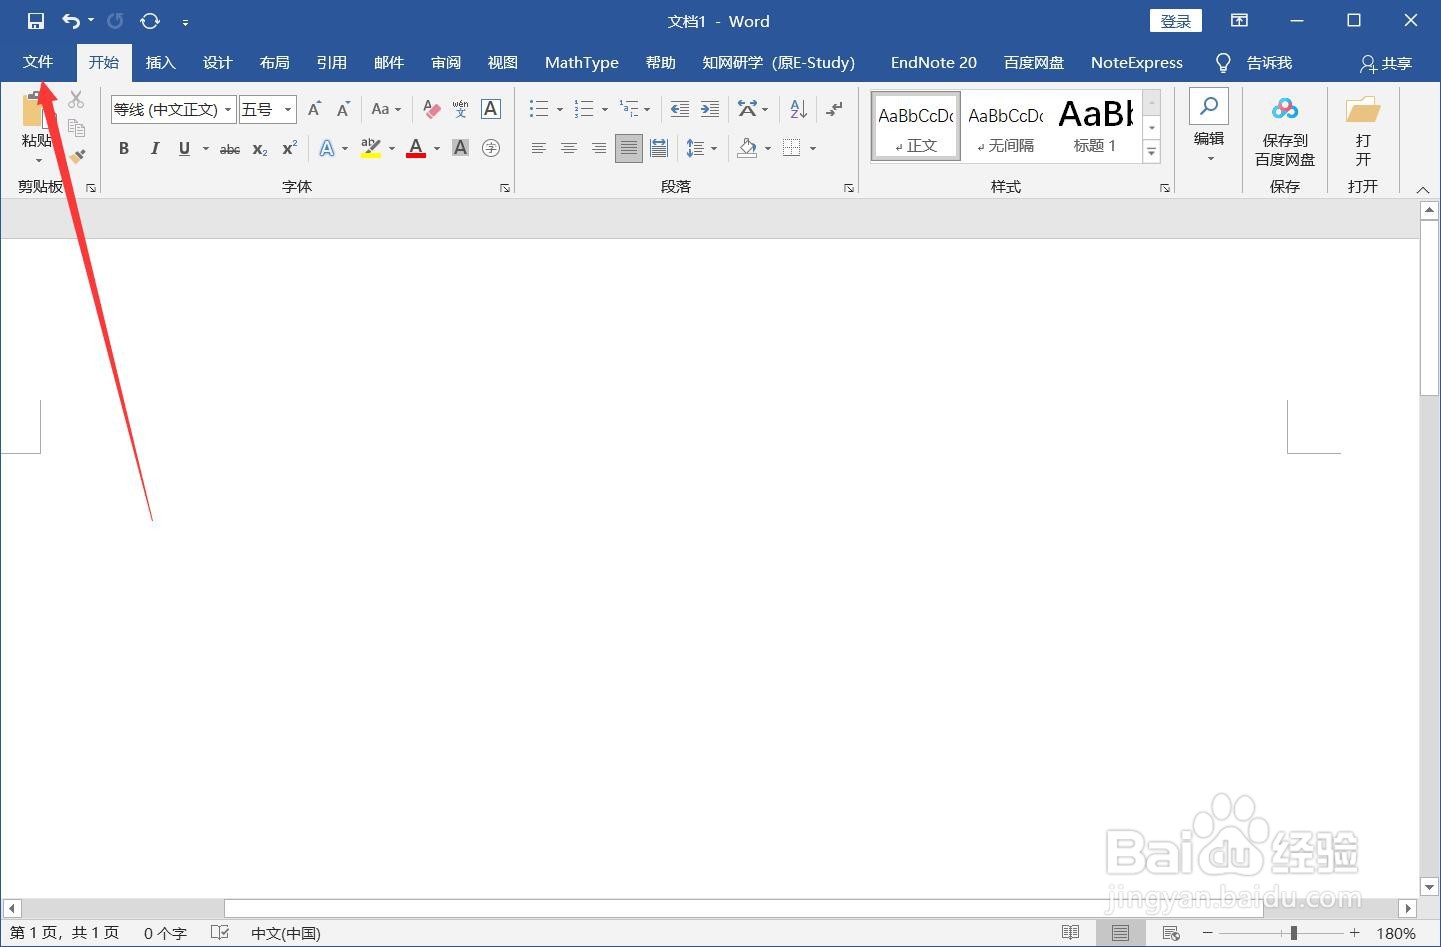This screenshot has height=947, width=1441.
Task: Undo the last action
Action: [x=71, y=21]
